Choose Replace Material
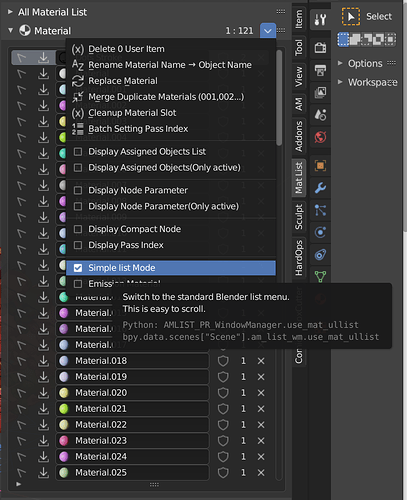This screenshot has width=407, height=500. 171,81
